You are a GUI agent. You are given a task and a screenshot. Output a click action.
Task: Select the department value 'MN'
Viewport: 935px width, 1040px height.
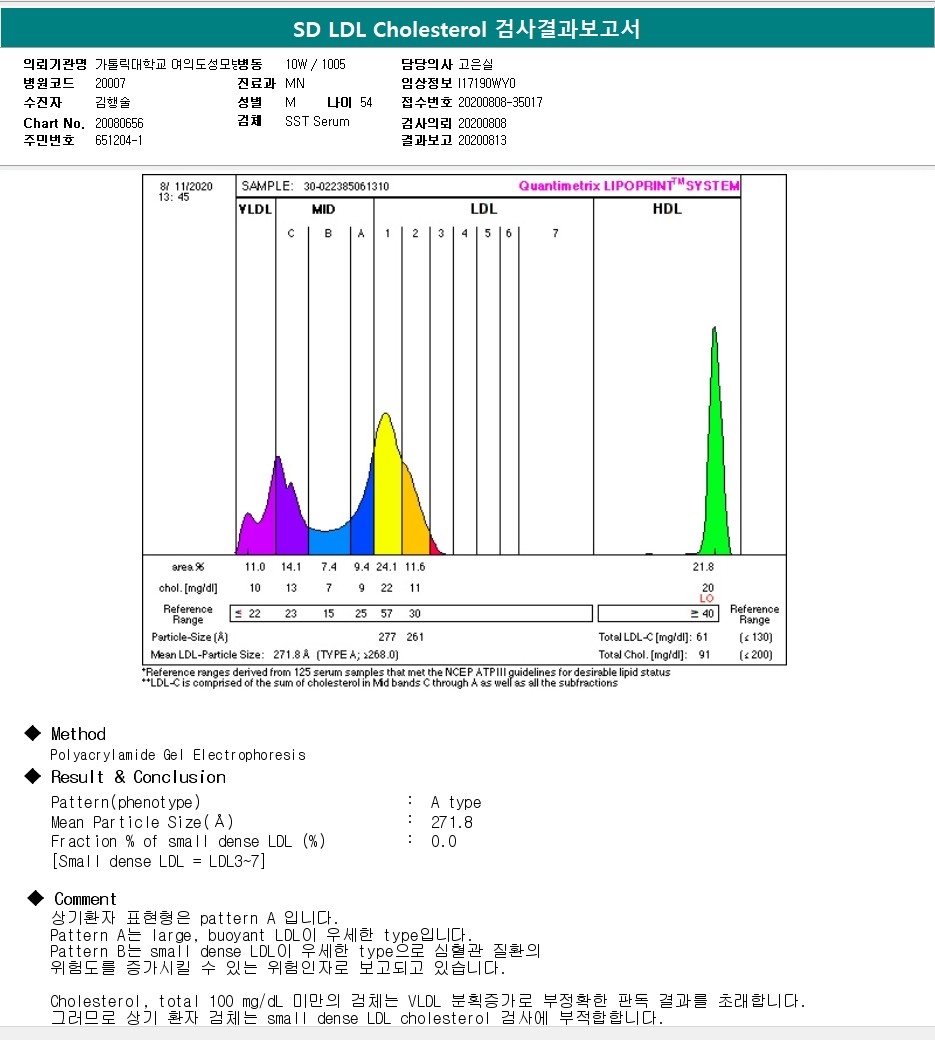point(295,83)
